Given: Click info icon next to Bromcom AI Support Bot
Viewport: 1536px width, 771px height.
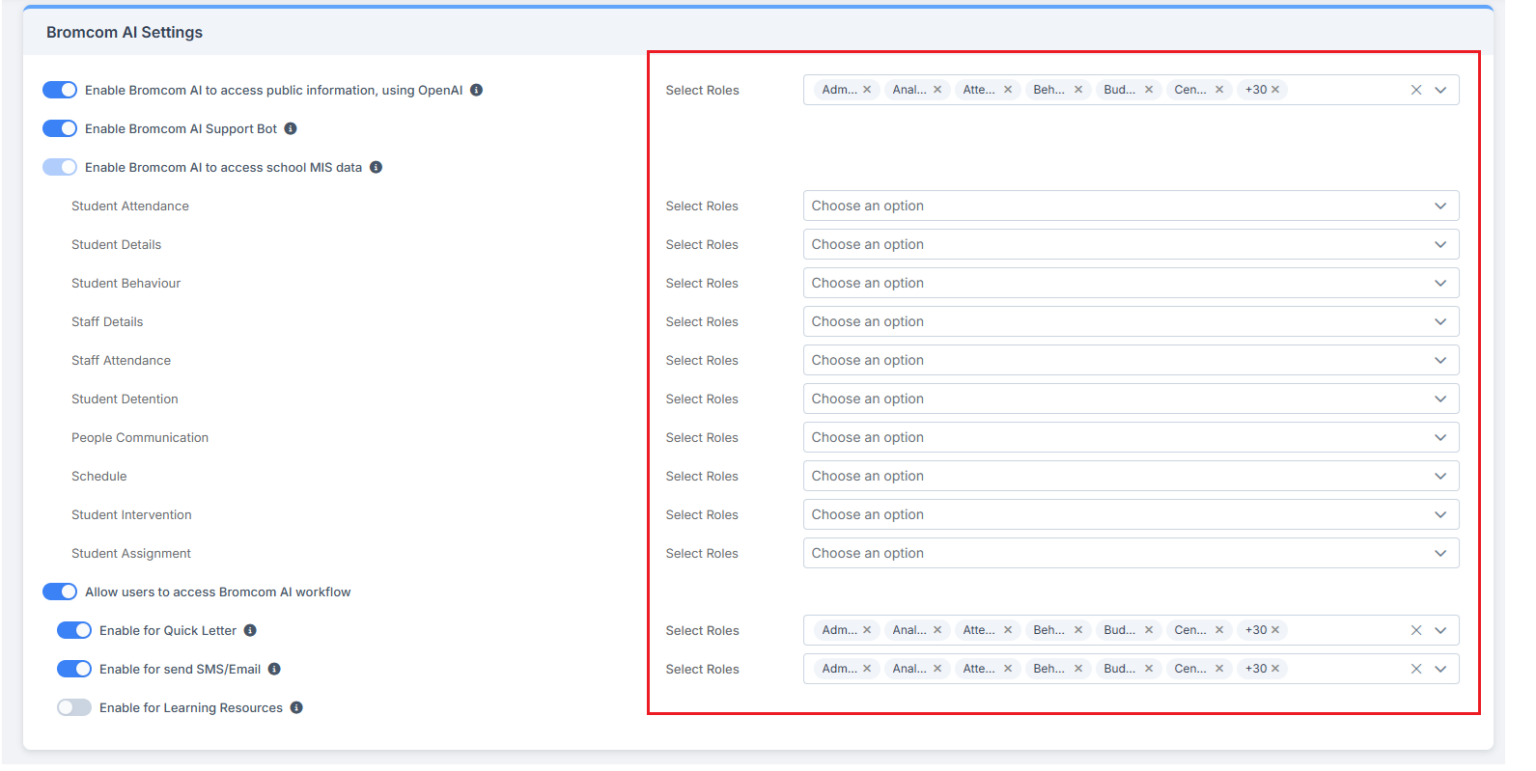Looking at the screenshot, I should point(290,129).
